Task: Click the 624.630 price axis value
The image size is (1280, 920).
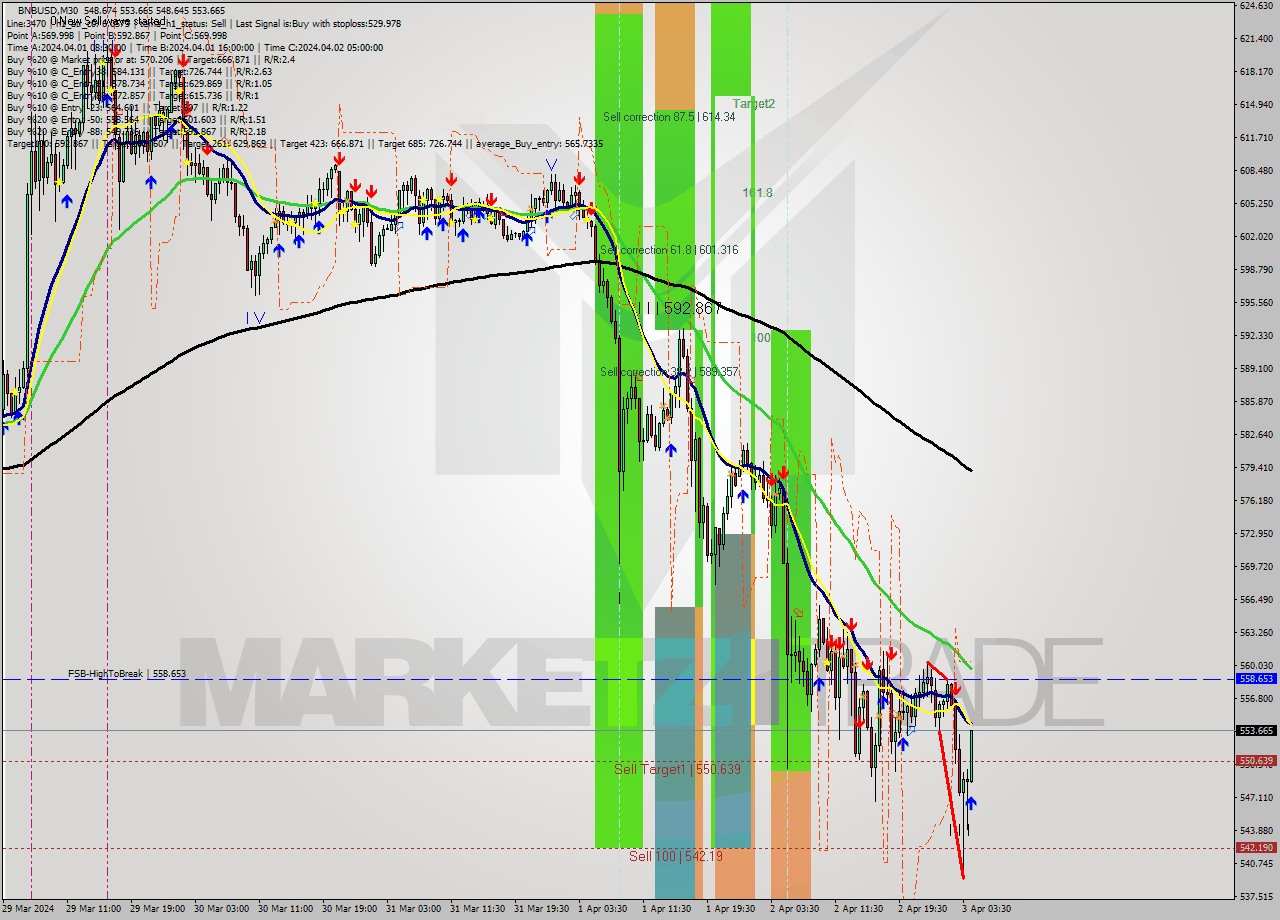Action: [x=1256, y=6]
